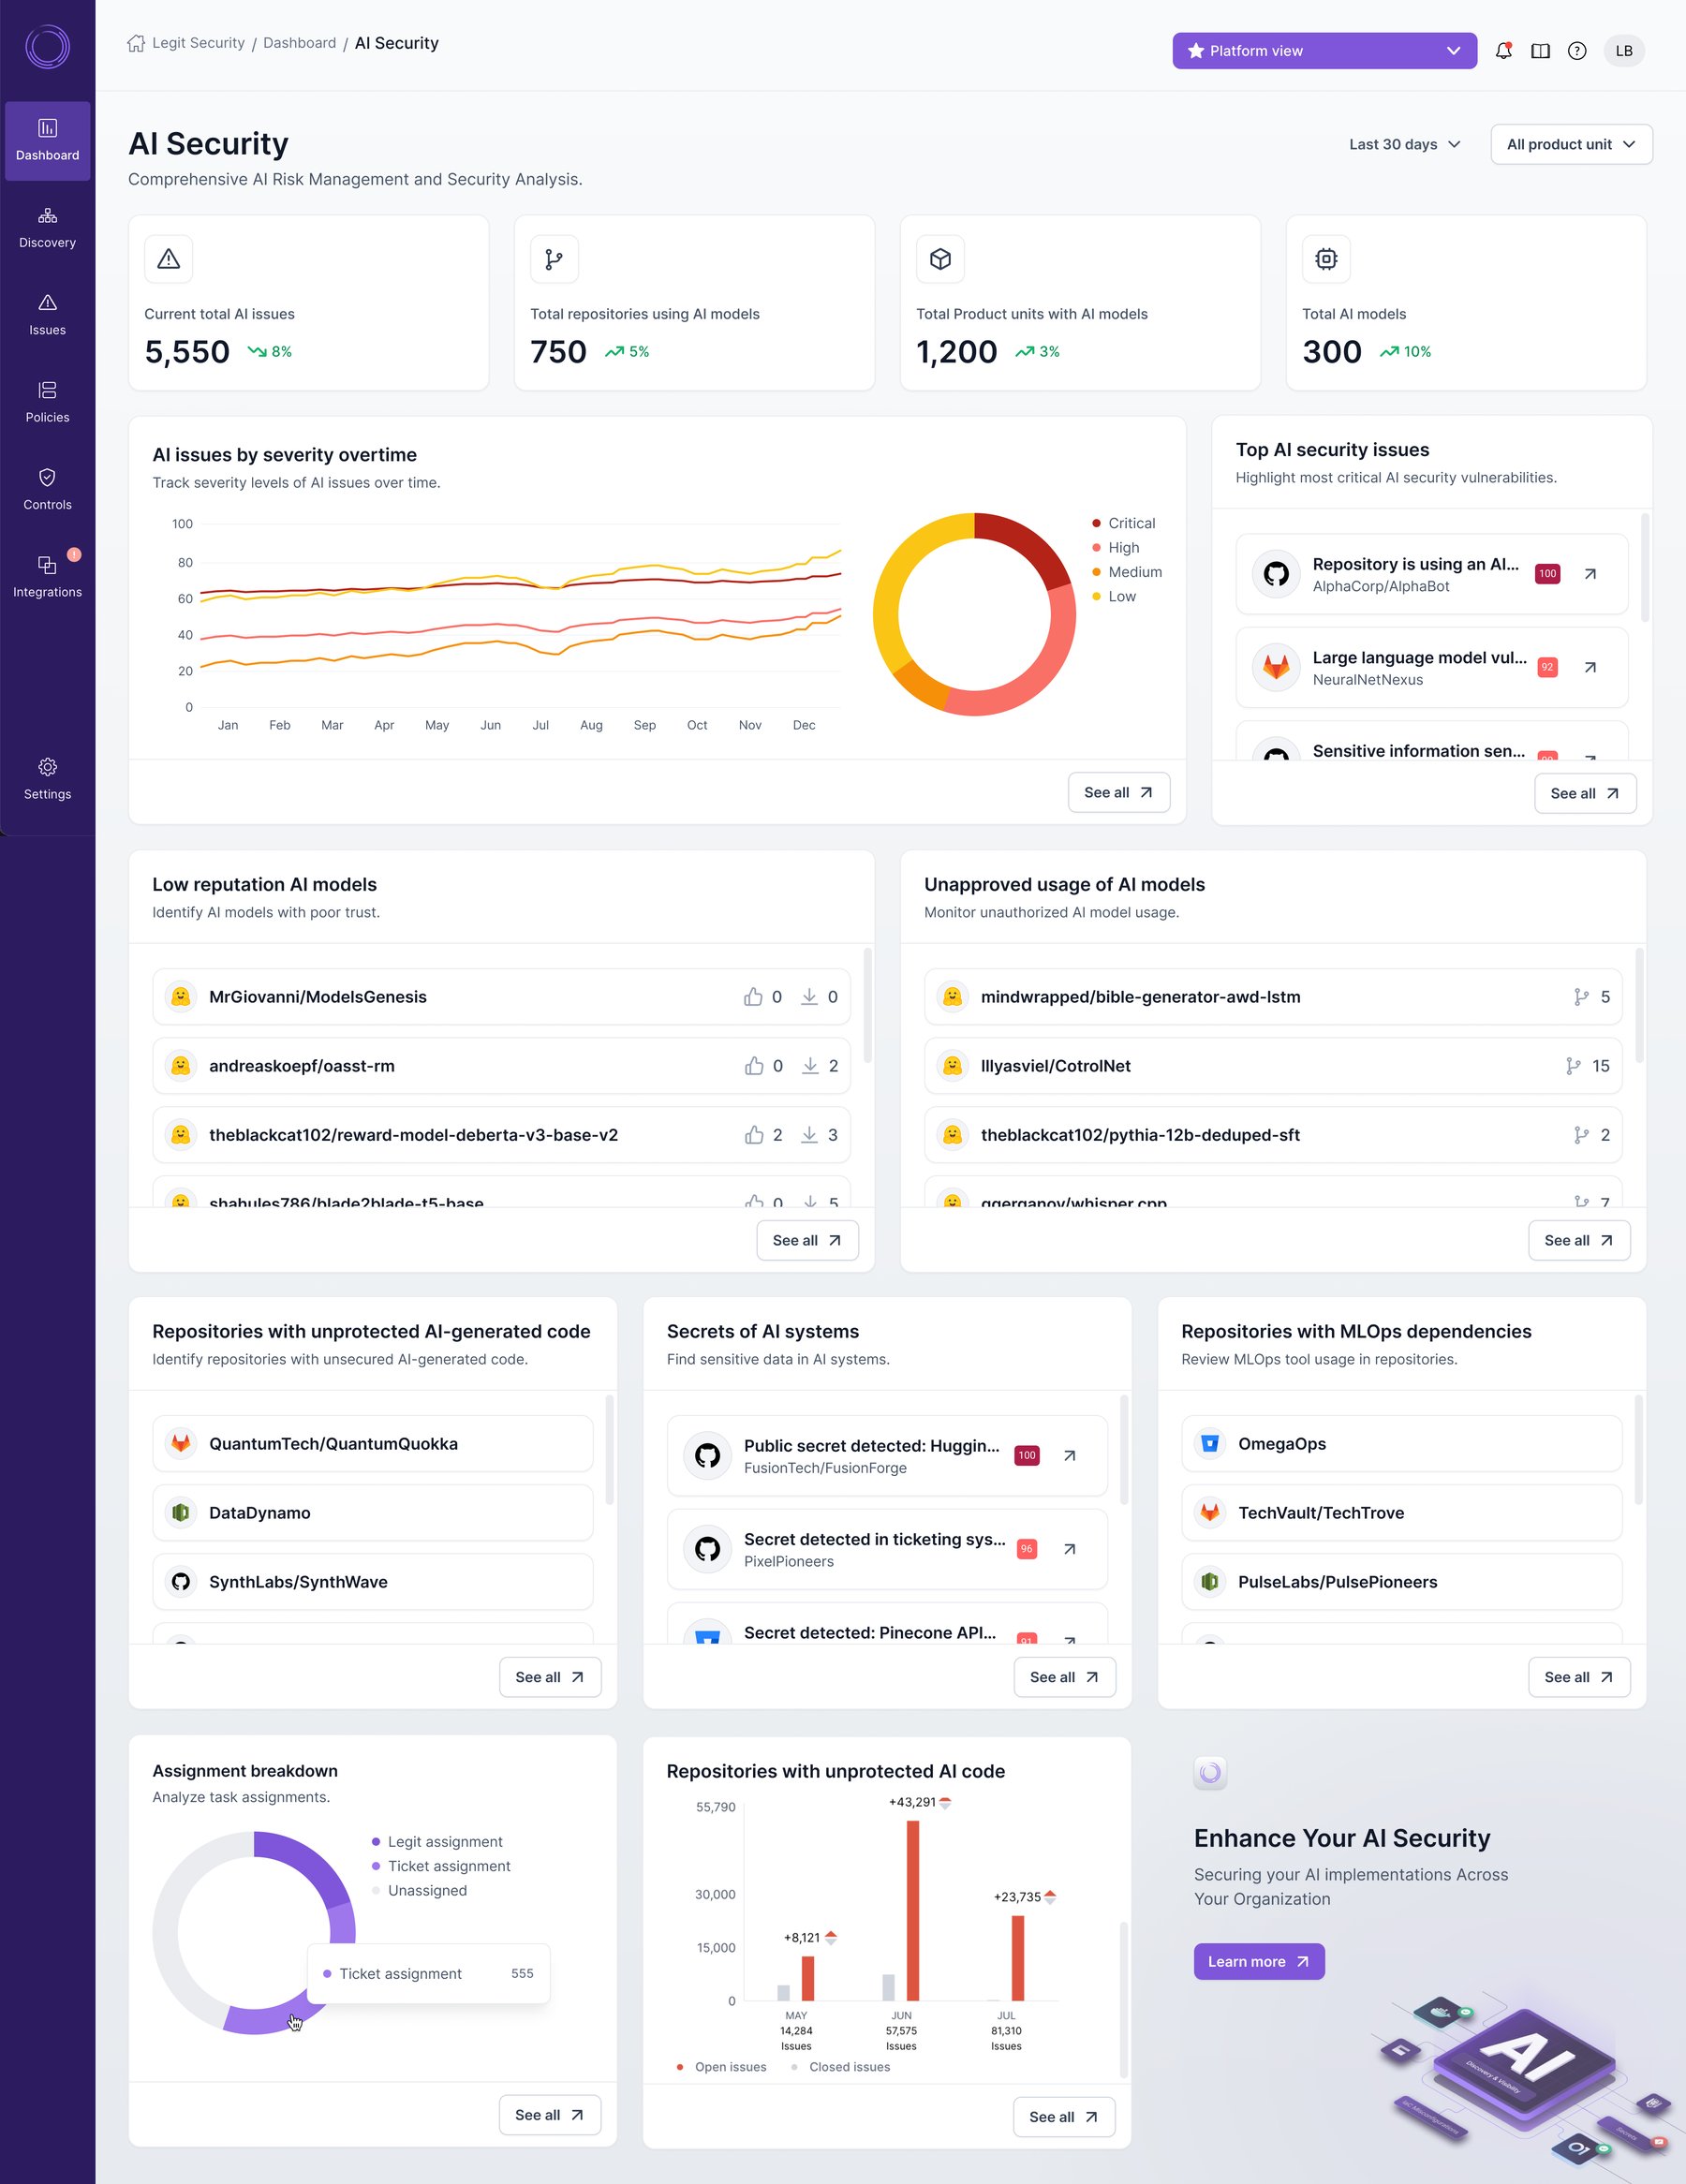Open the help question-mark icon
This screenshot has width=1686, height=2184.
pos(1577,50)
